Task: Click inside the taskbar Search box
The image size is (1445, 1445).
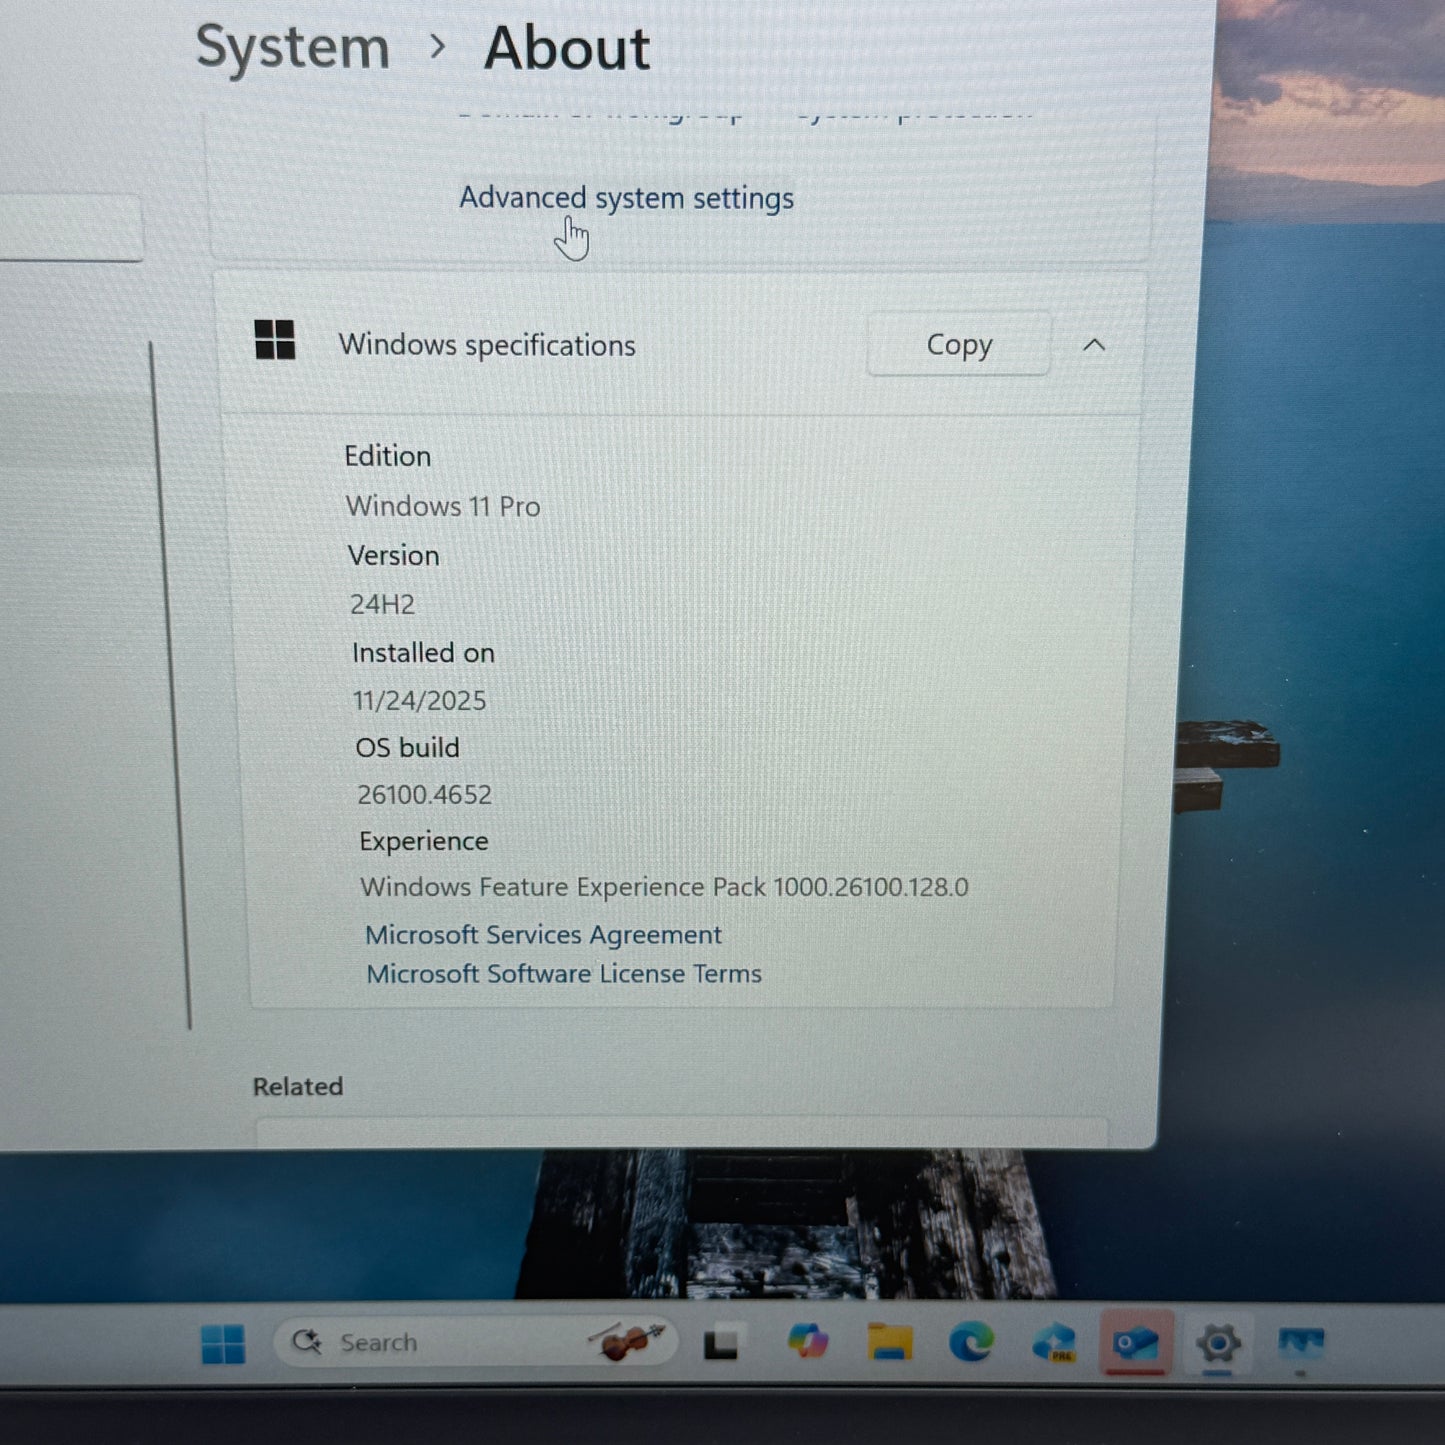Action: (x=420, y=1342)
